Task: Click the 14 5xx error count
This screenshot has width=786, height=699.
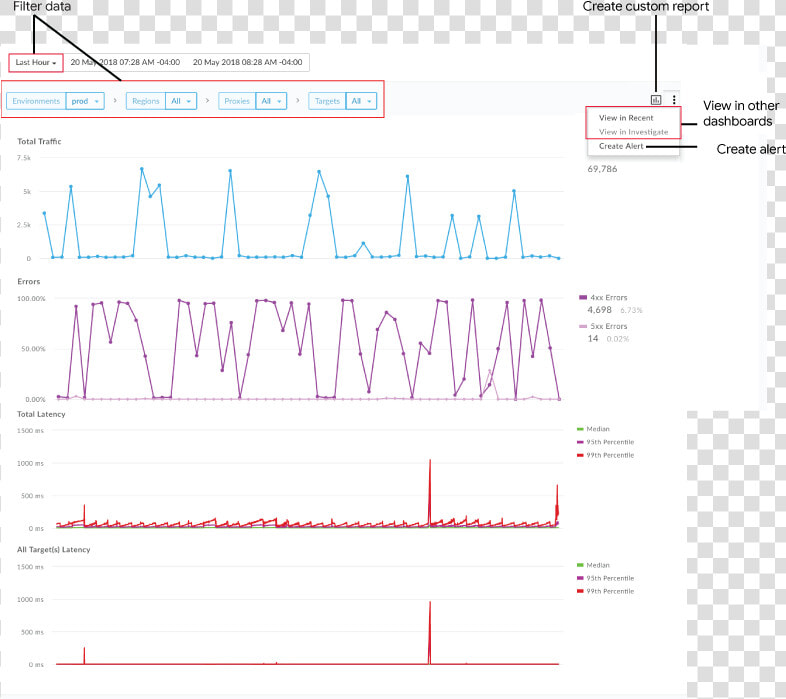Action: tap(593, 338)
